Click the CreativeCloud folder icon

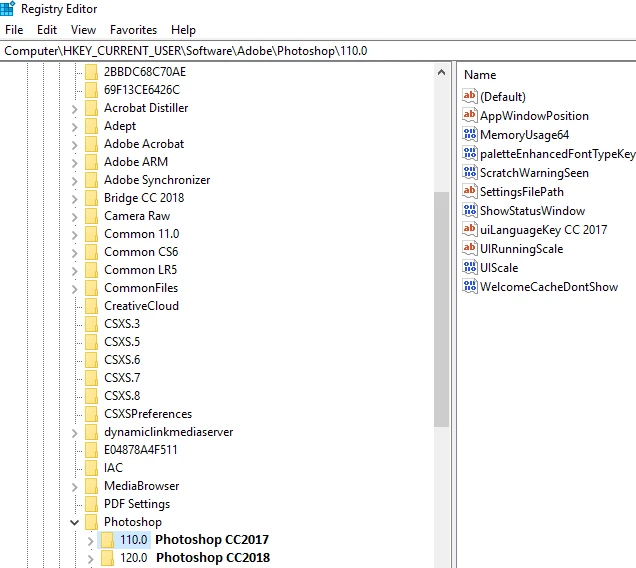tap(91, 306)
